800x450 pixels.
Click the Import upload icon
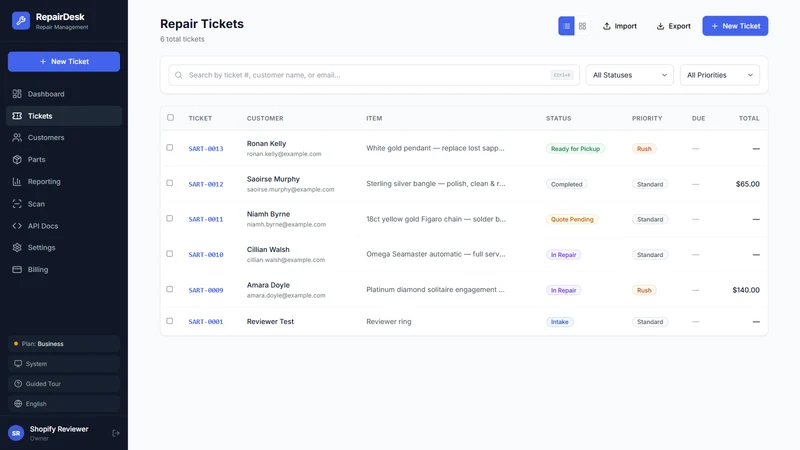(x=607, y=26)
